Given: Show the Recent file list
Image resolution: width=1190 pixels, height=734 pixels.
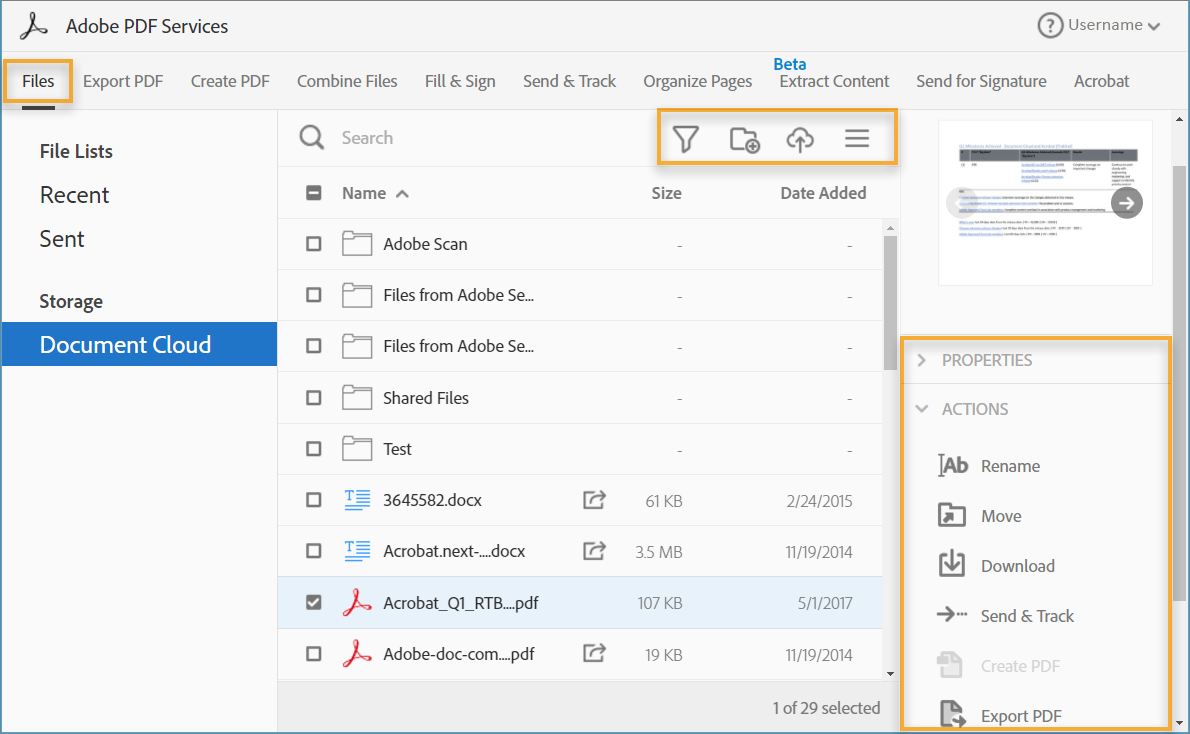Looking at the screenshot, I should (74, 195).
